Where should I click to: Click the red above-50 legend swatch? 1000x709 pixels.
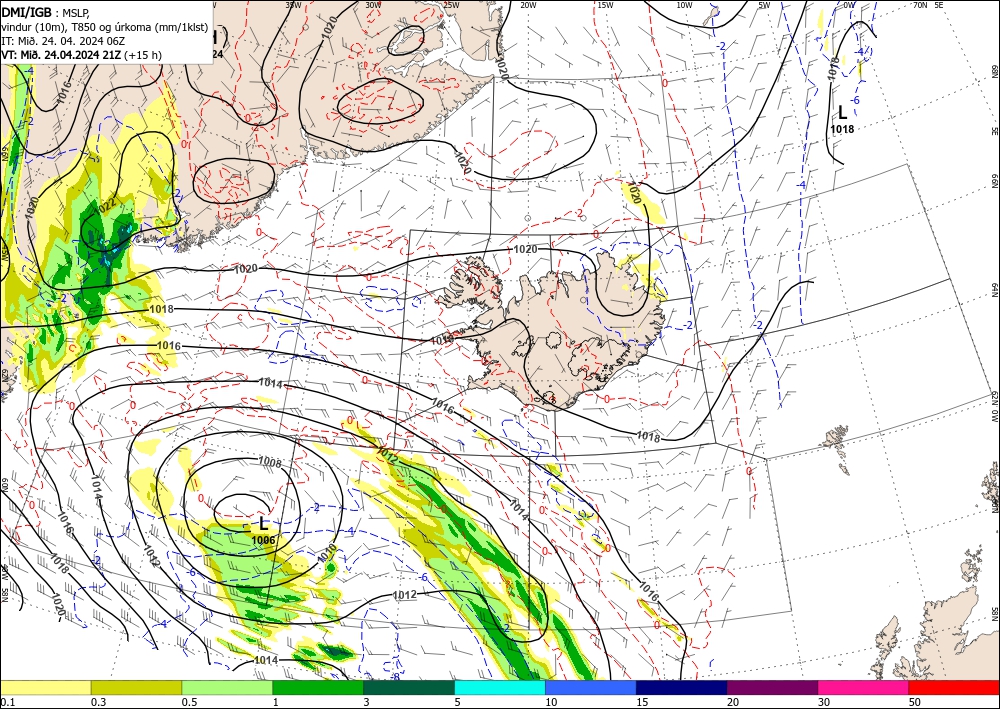click(954, 687)
